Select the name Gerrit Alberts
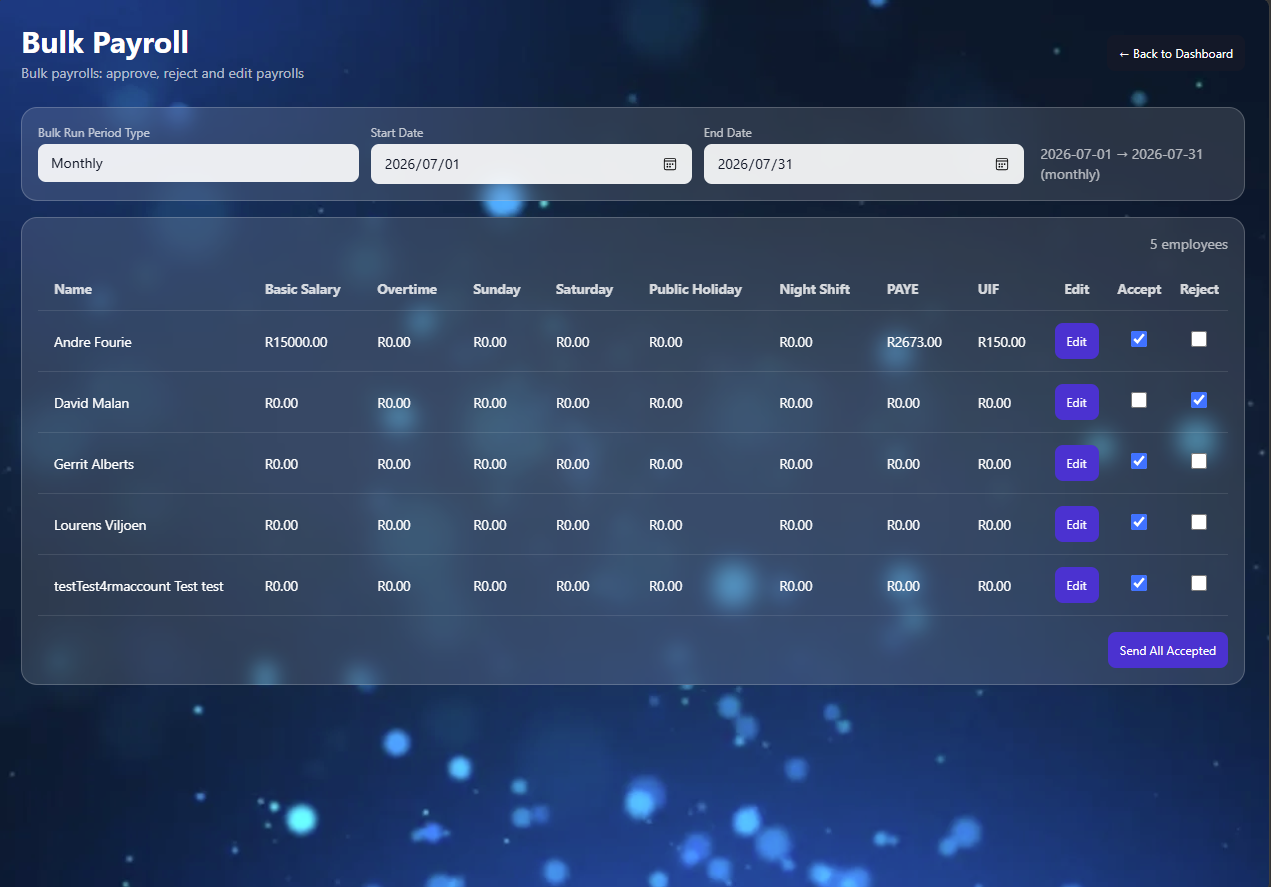This screenshot has height=887, width=1271. coord(94,464)
